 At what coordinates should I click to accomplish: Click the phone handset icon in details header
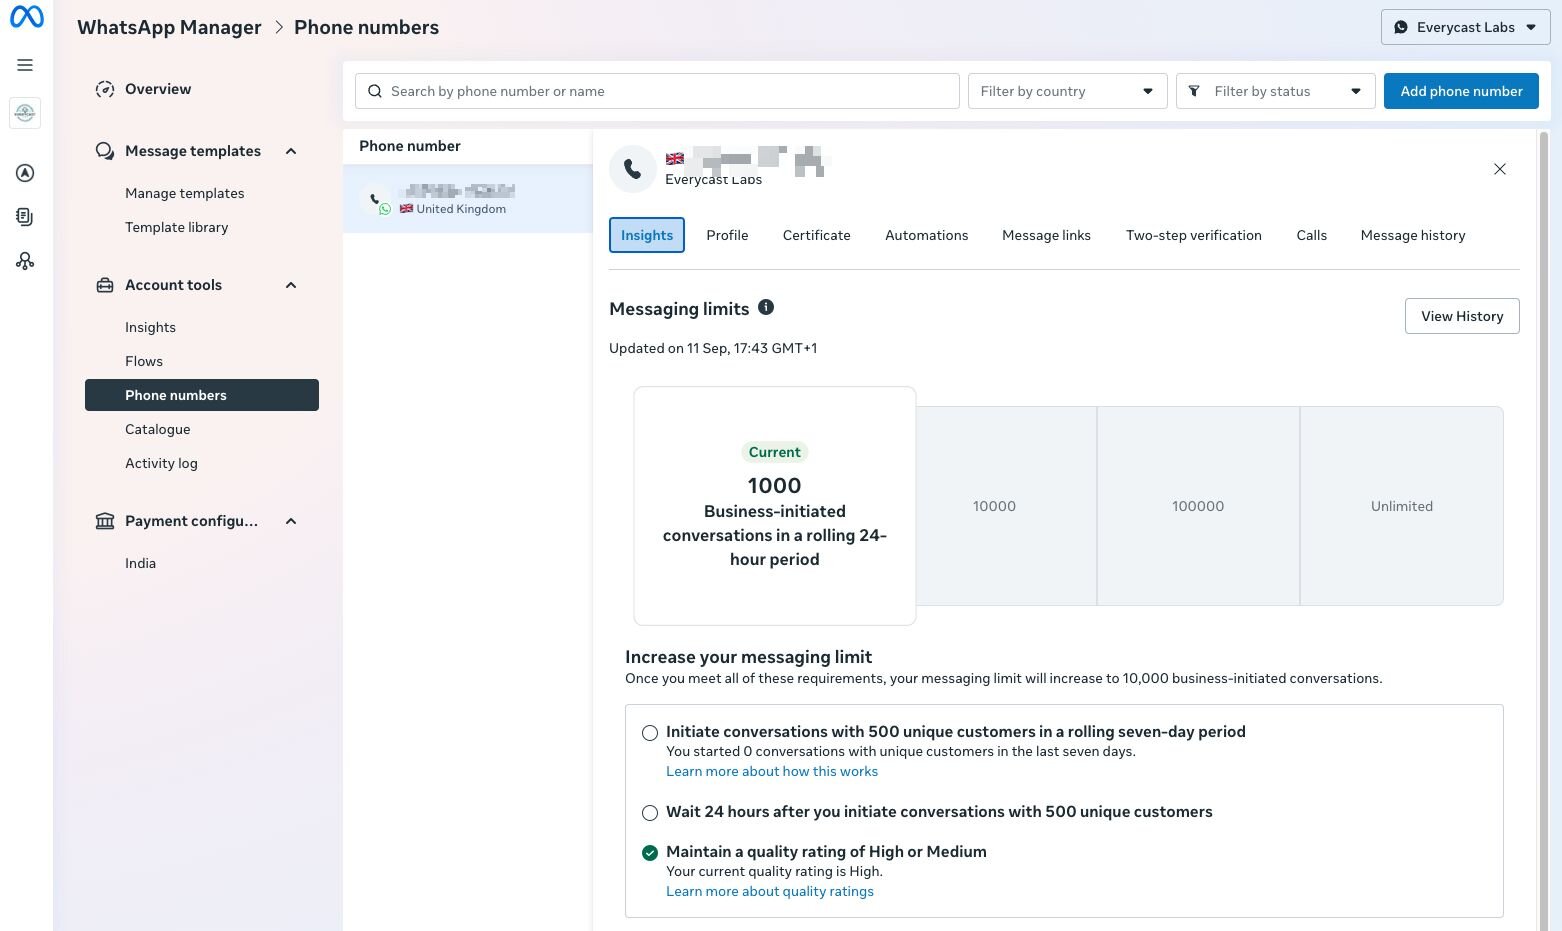(632, 169)
